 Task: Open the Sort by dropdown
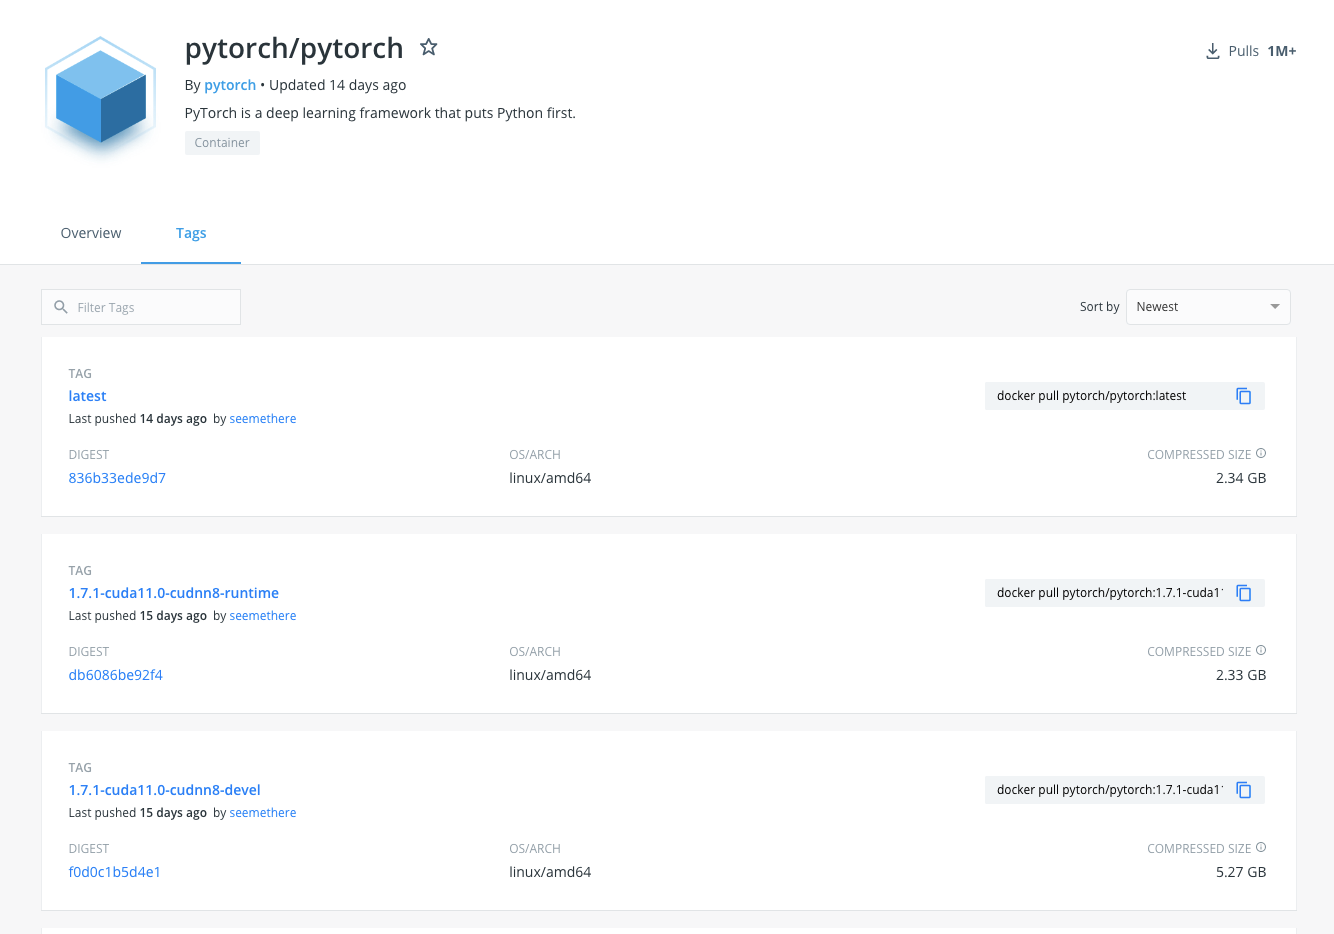[x=1208, y=306]
